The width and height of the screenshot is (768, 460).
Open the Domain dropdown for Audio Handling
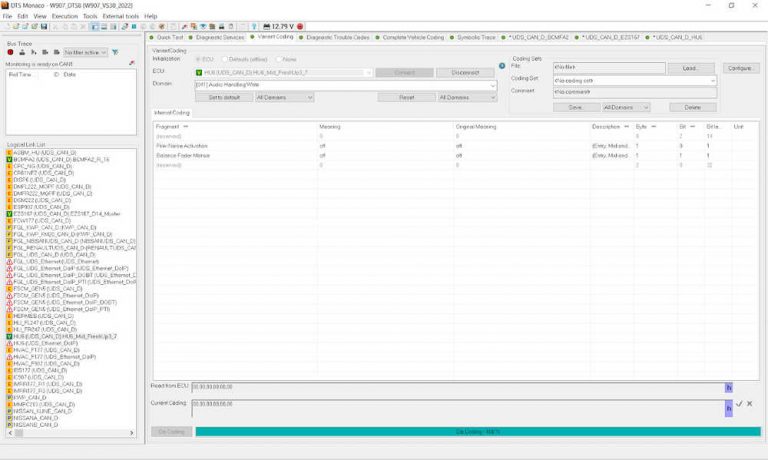[x=493, y=85]
